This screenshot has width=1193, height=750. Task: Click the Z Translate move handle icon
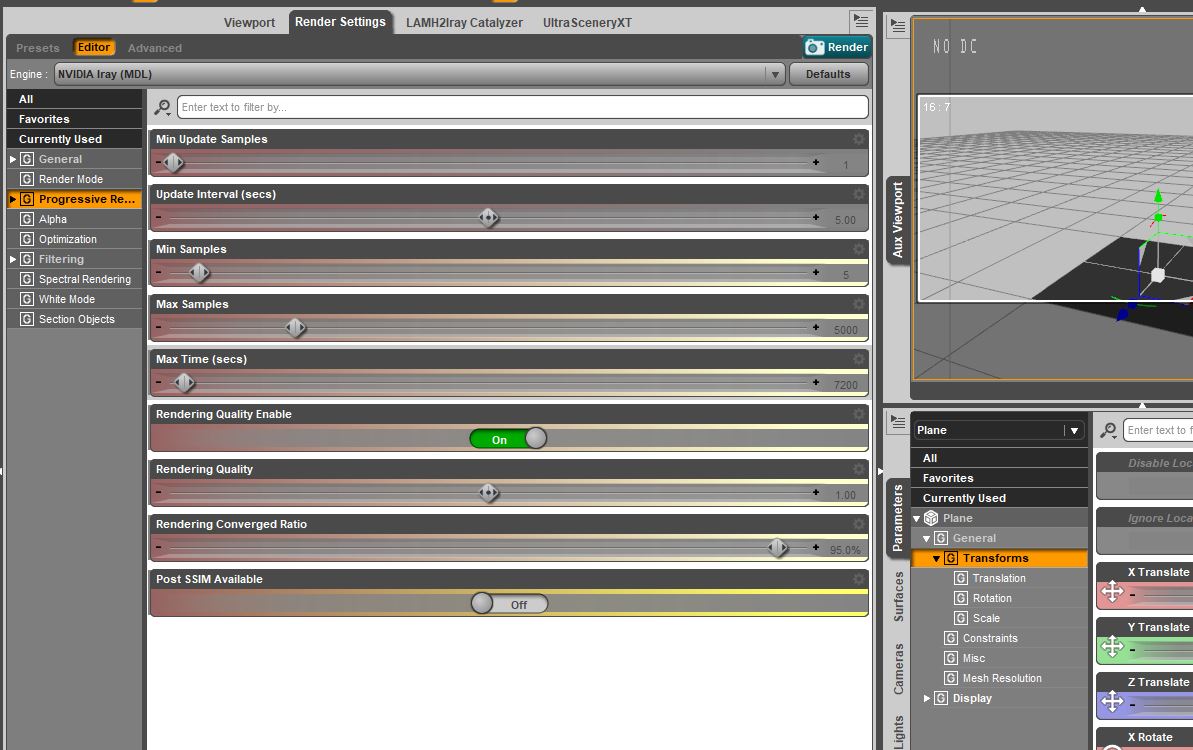pos(1112,701)
